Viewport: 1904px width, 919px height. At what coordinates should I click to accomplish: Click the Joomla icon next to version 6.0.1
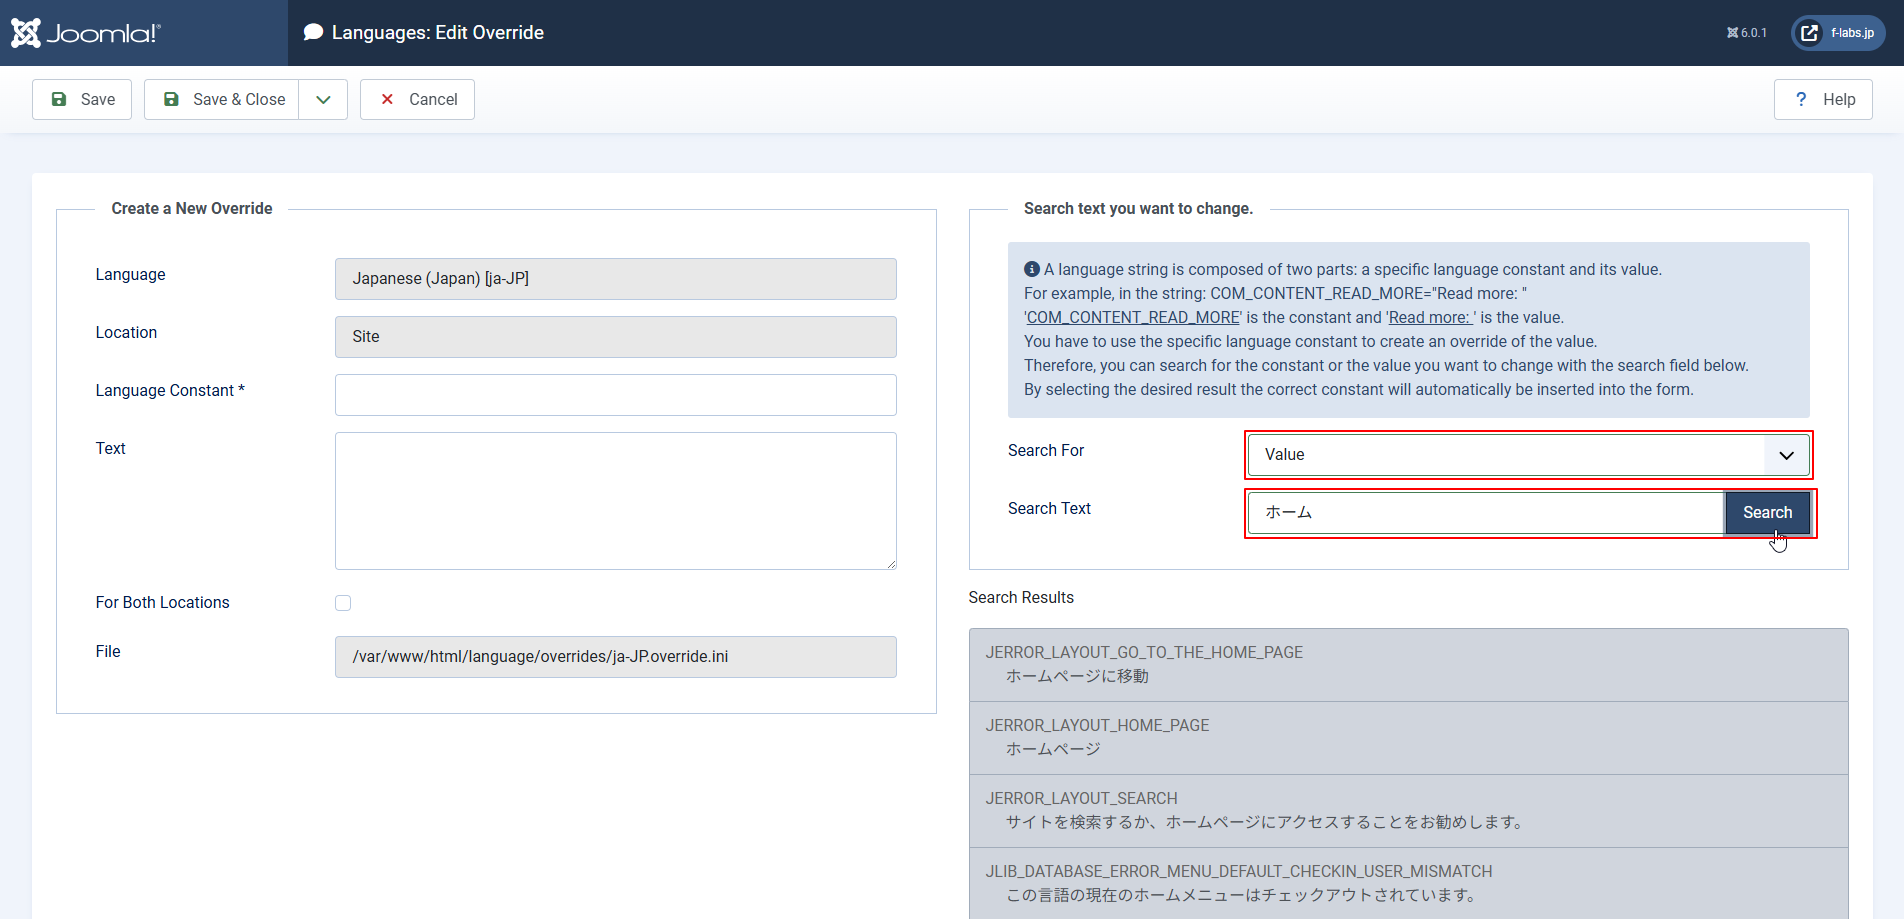click(1731, 32)
